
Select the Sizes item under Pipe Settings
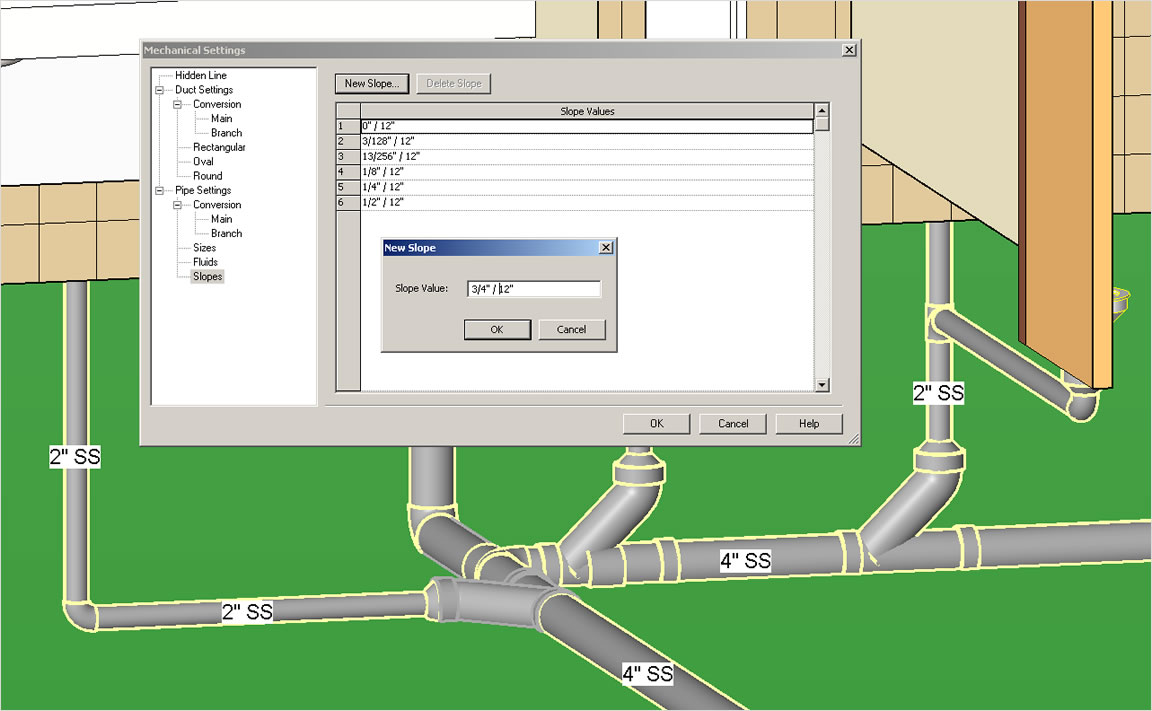click(x=204, y=248)
